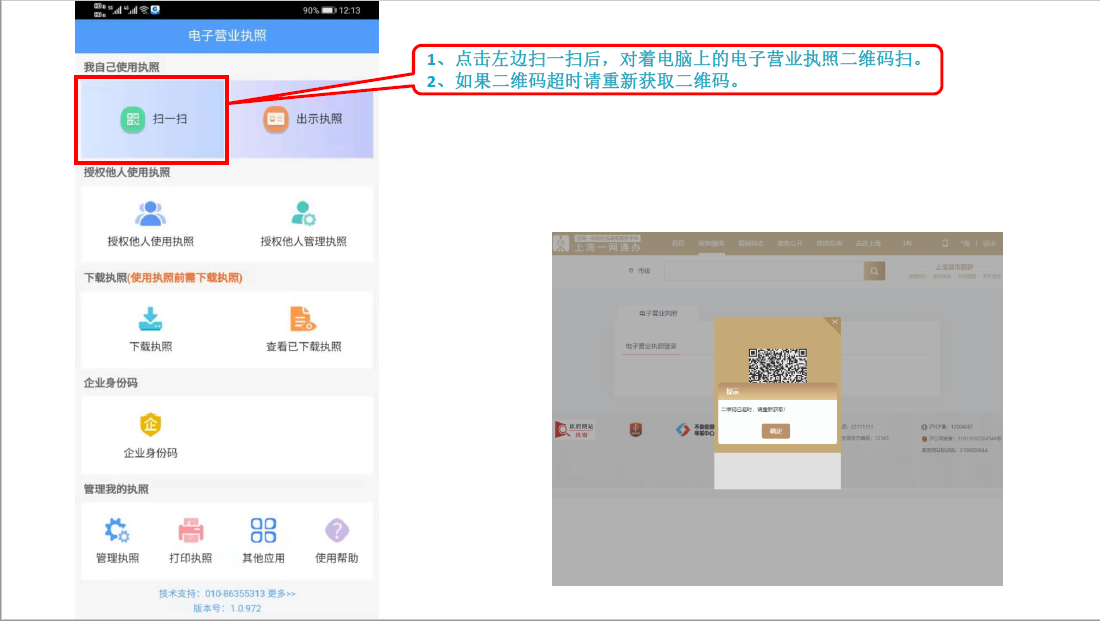
Task: Tap the 出示执照 show license icon
Action: click(x=275, y=119)
